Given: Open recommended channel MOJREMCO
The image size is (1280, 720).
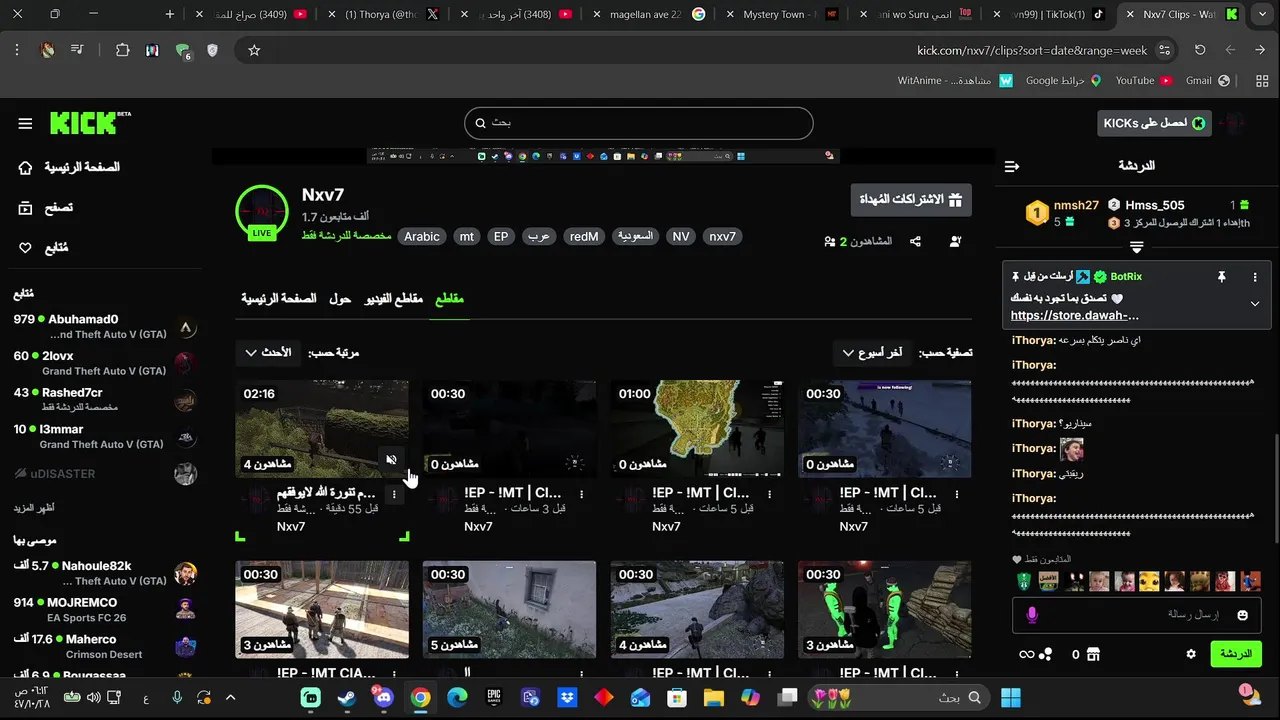Looking at the screenshot, I should pos(105,610).
